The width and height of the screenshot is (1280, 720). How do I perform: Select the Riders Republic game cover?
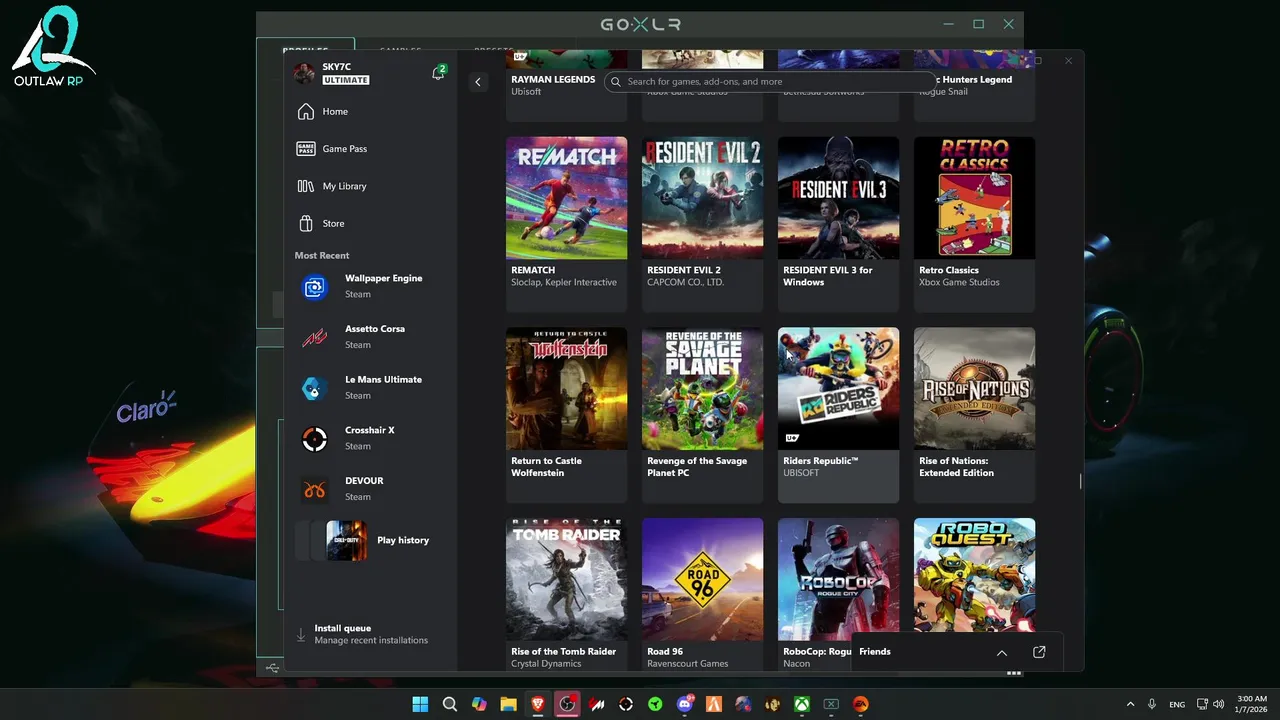pyautogui.click(x=839, y=389)
